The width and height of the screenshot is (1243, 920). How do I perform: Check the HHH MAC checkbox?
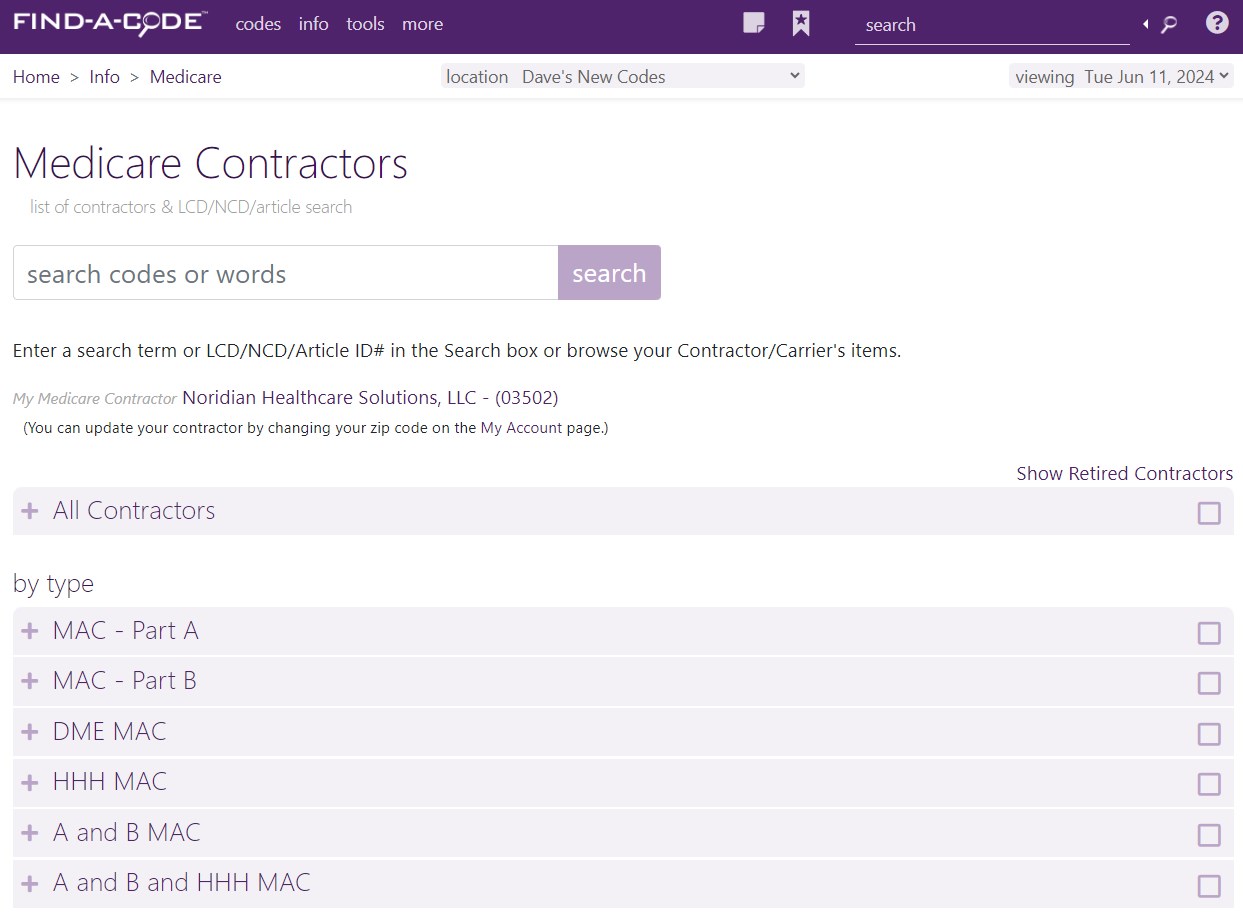point(1209,784)
